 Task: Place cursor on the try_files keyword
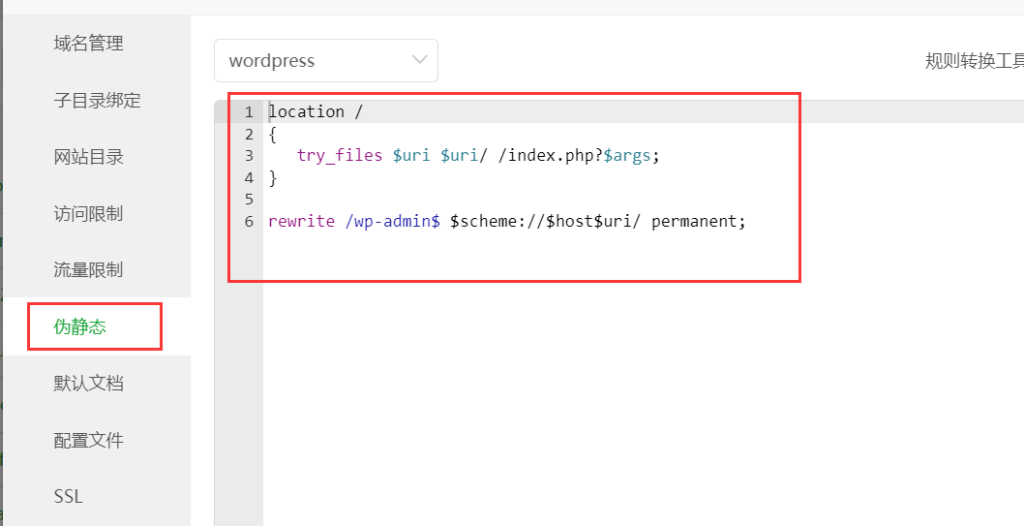(340, 156)
